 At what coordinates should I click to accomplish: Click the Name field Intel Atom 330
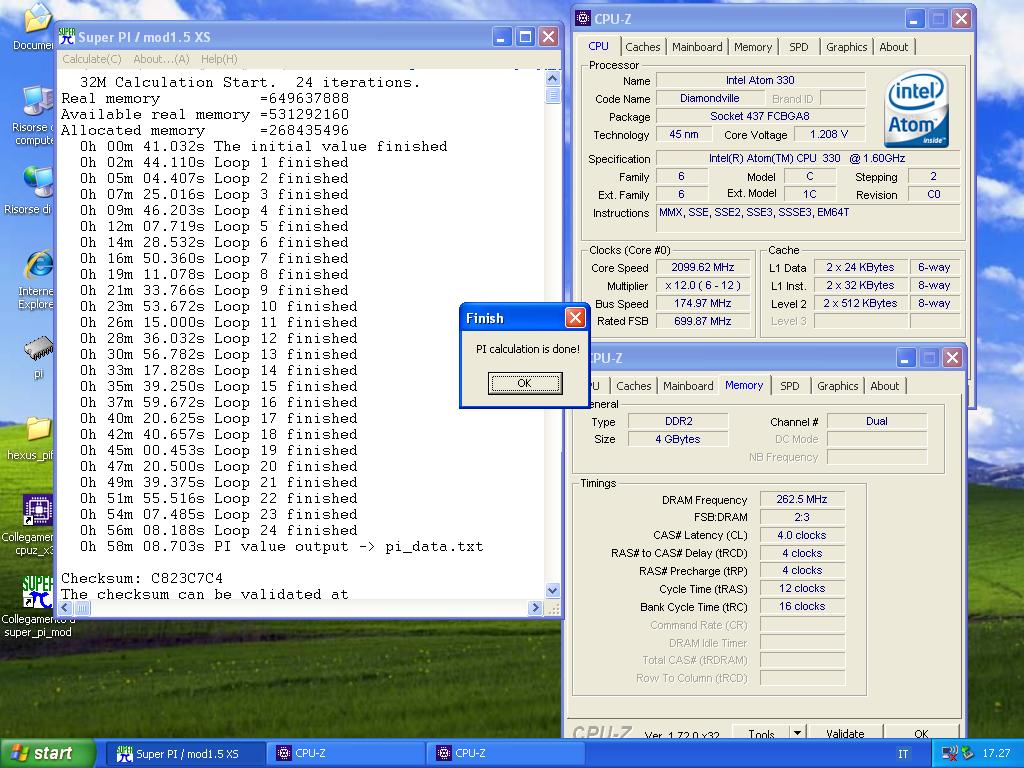coord(760,80)
